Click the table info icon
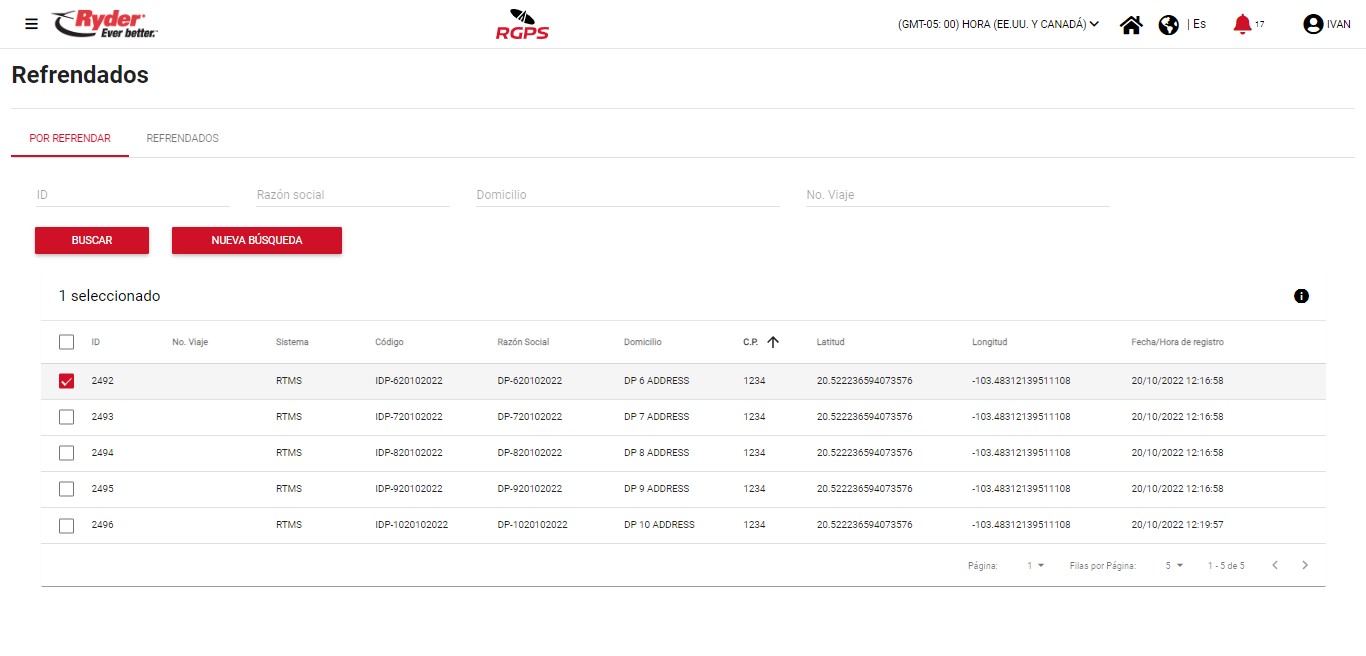The height and width of the screenshot is (656, 1366). [x=1301, y=296]
